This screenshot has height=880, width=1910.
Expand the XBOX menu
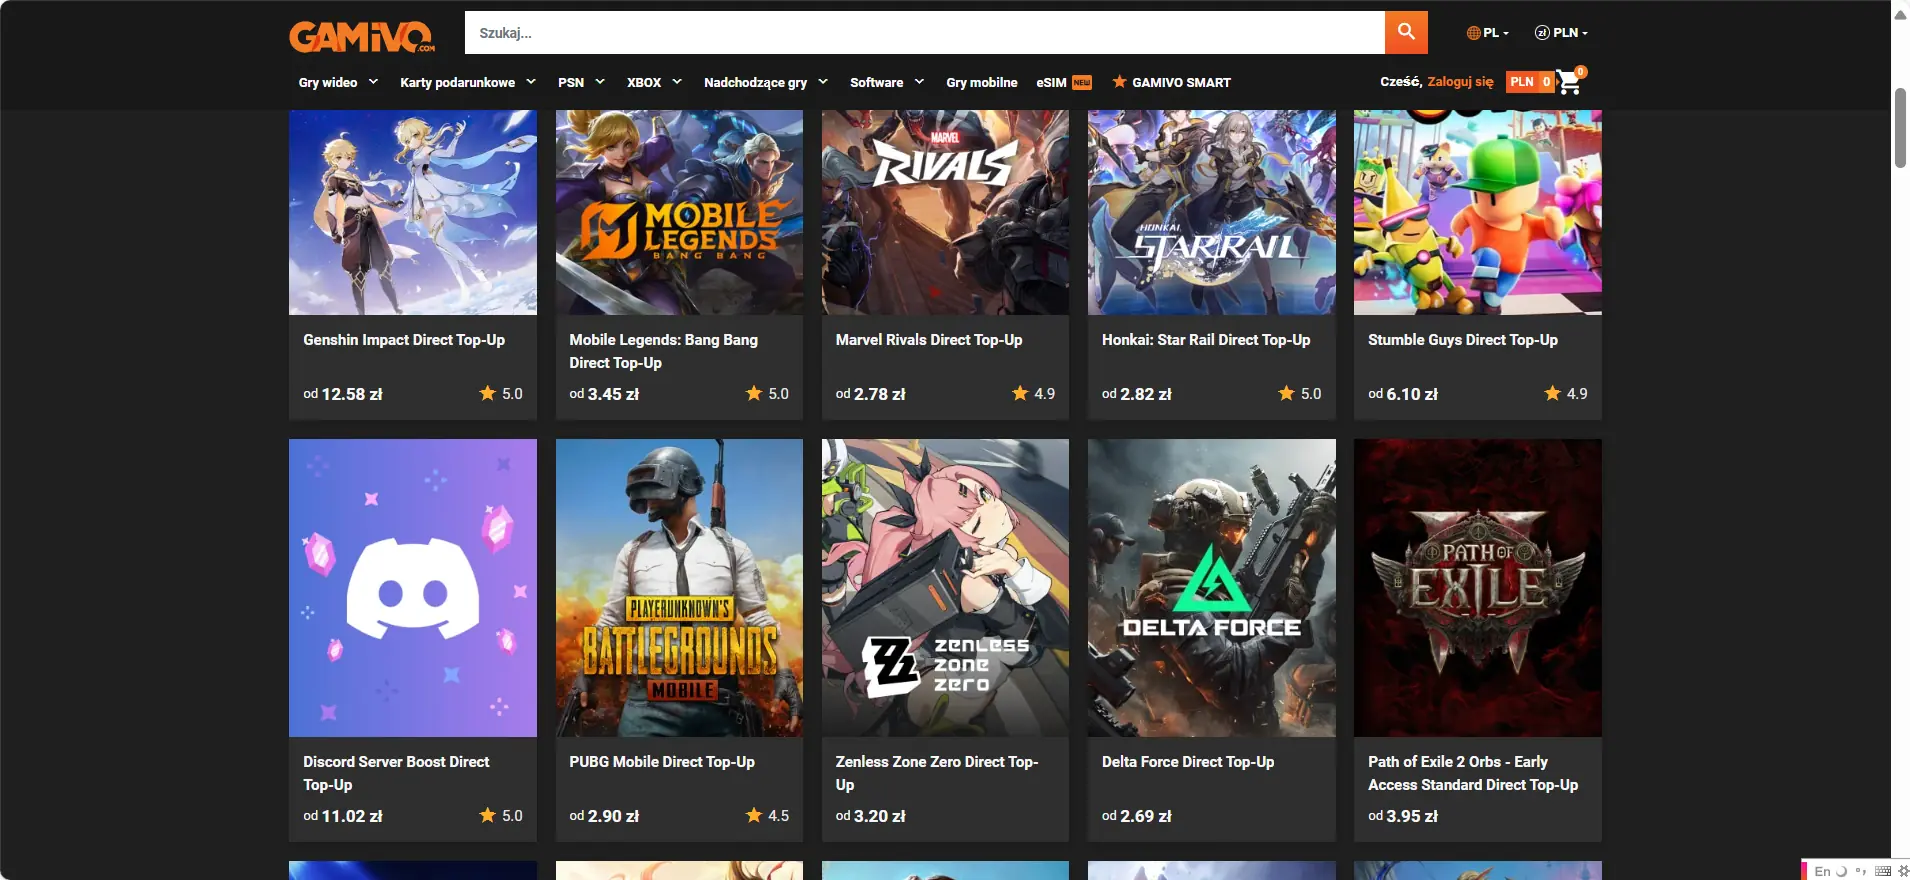pos(654,82)
